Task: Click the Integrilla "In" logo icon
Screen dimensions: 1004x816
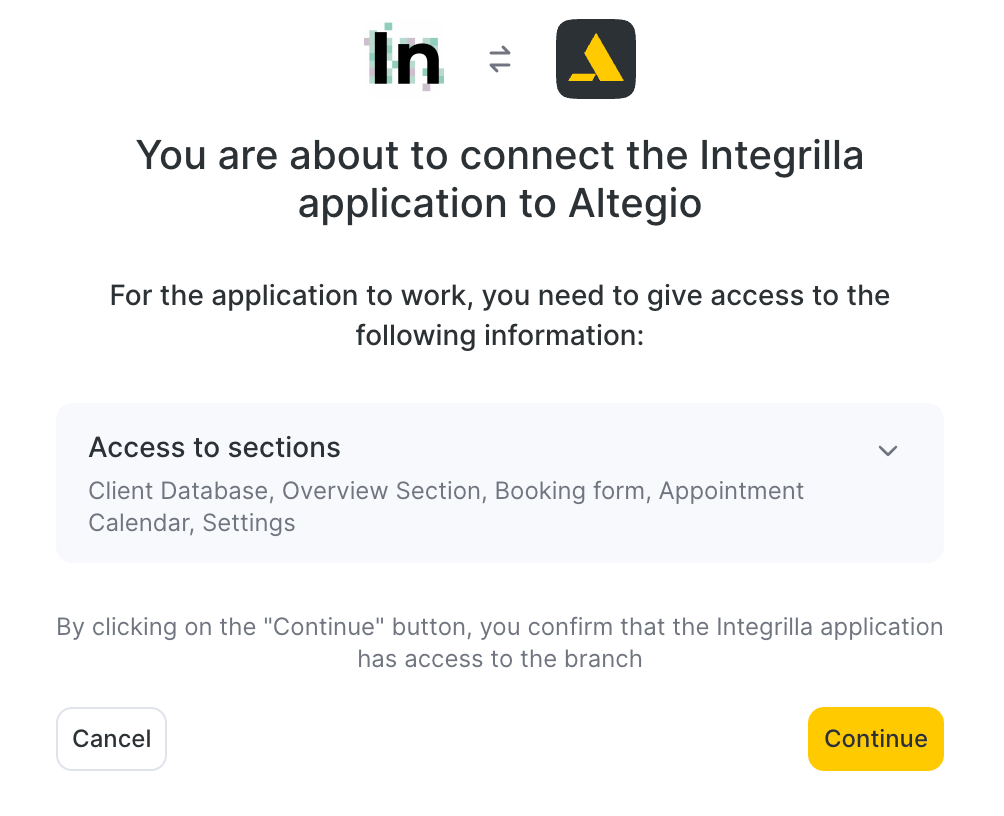Action: (404, 58)
